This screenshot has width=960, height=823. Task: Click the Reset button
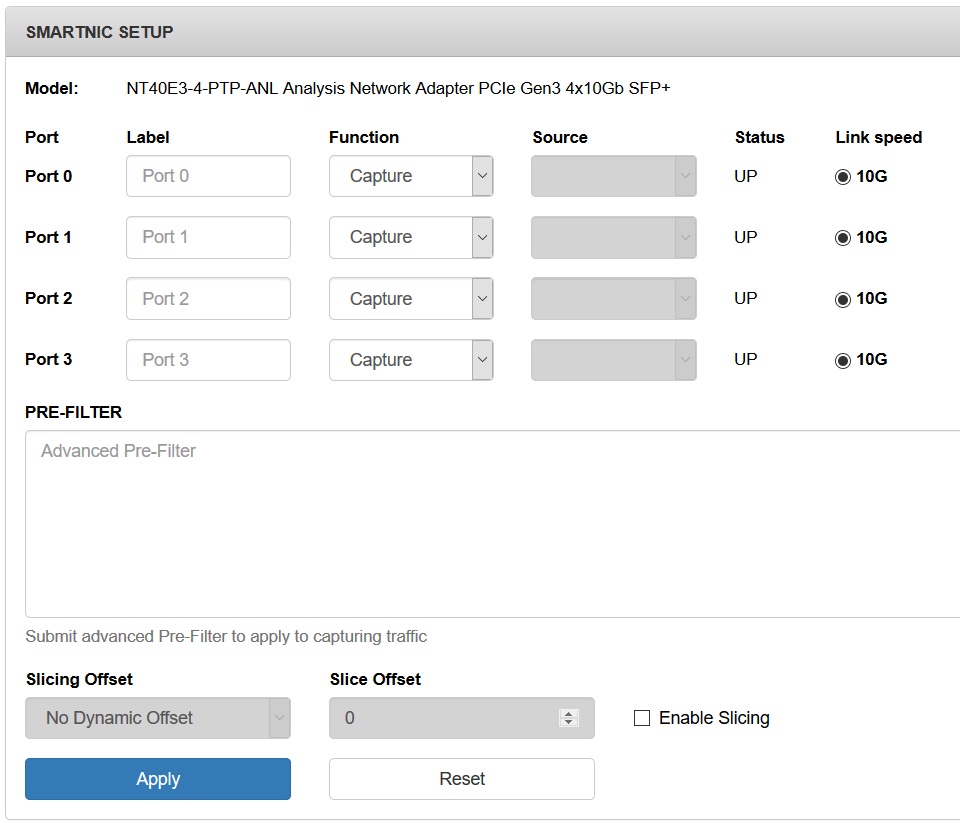pyautogui.click(x=462, y=779)
